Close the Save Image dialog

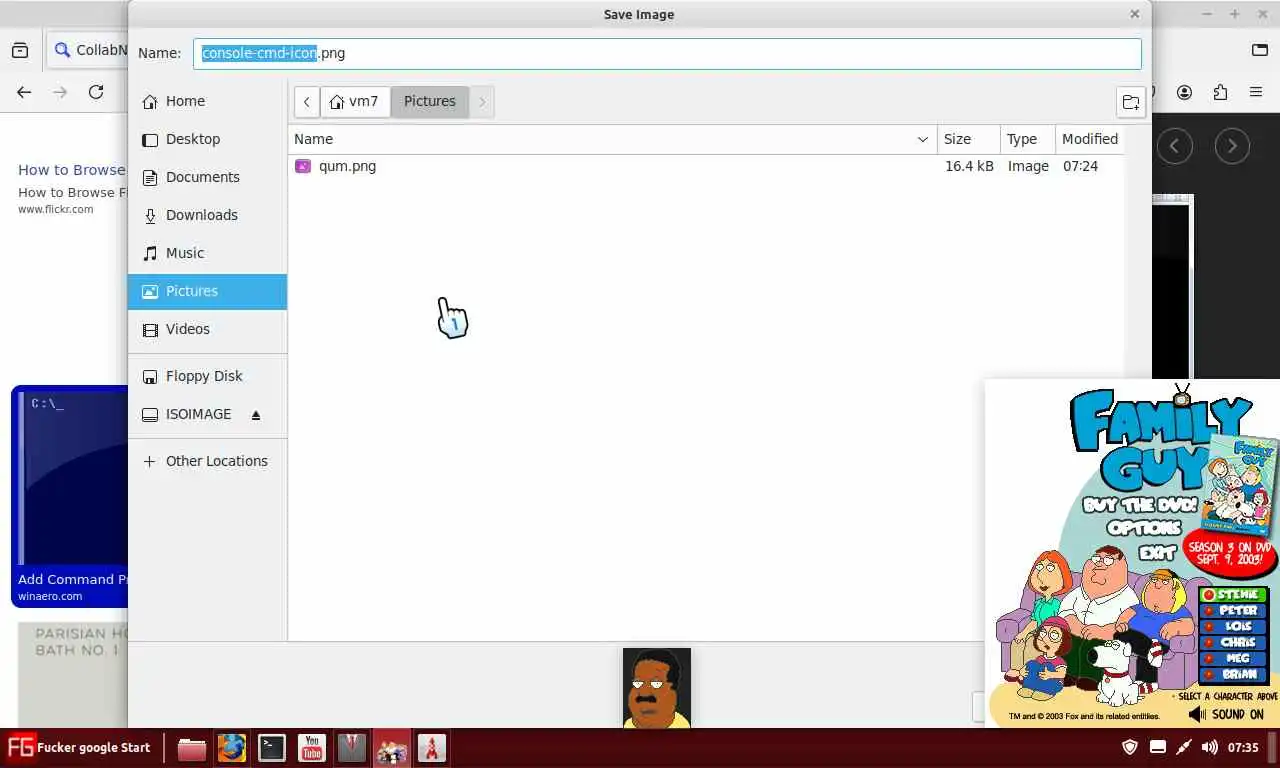pos(1134,14)
